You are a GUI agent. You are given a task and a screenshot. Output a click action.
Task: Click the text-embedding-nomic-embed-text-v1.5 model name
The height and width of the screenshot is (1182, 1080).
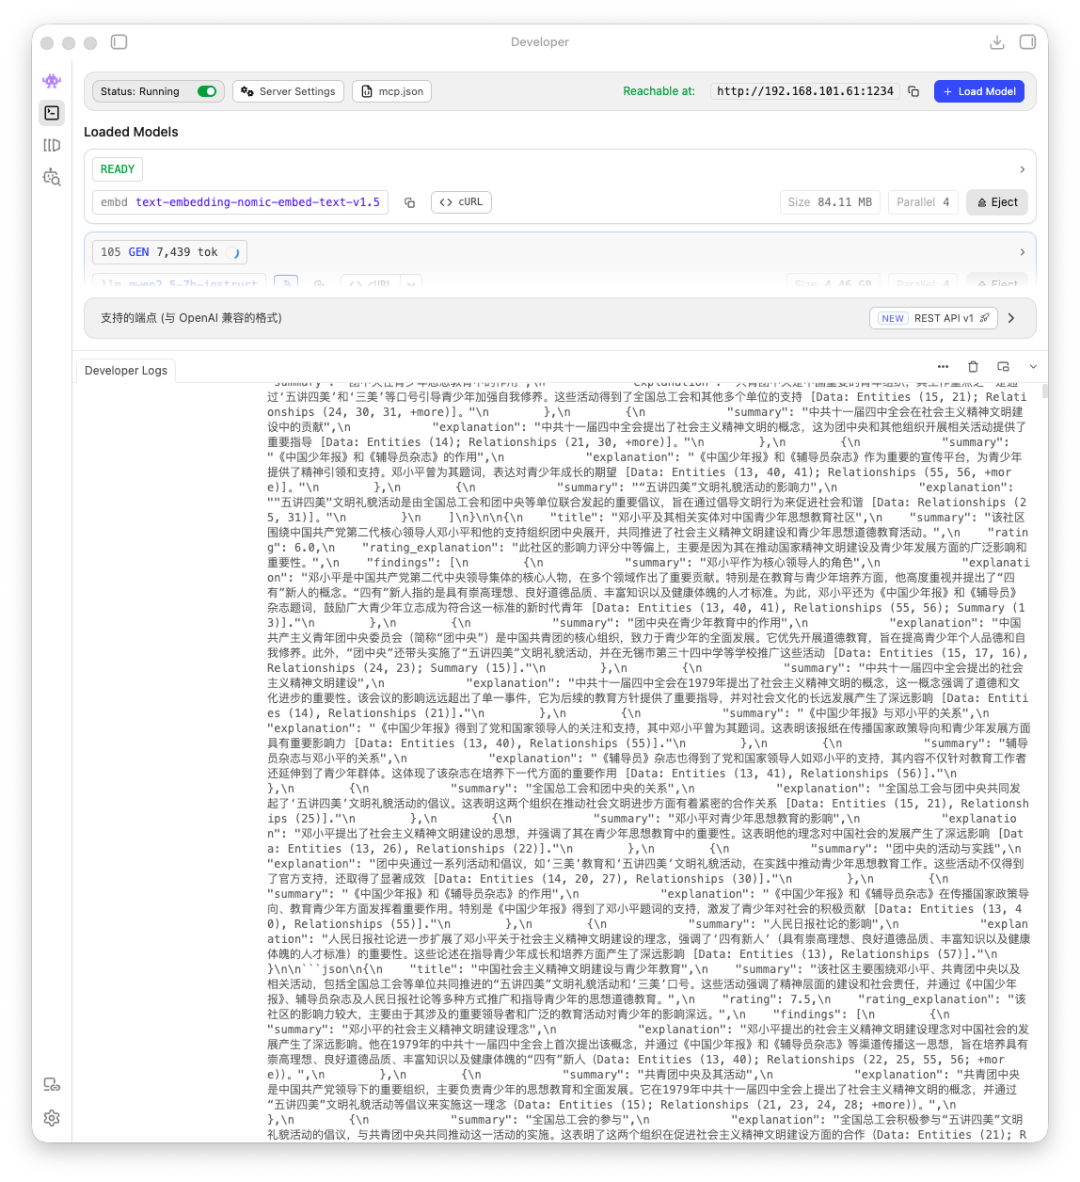(258, 202)
